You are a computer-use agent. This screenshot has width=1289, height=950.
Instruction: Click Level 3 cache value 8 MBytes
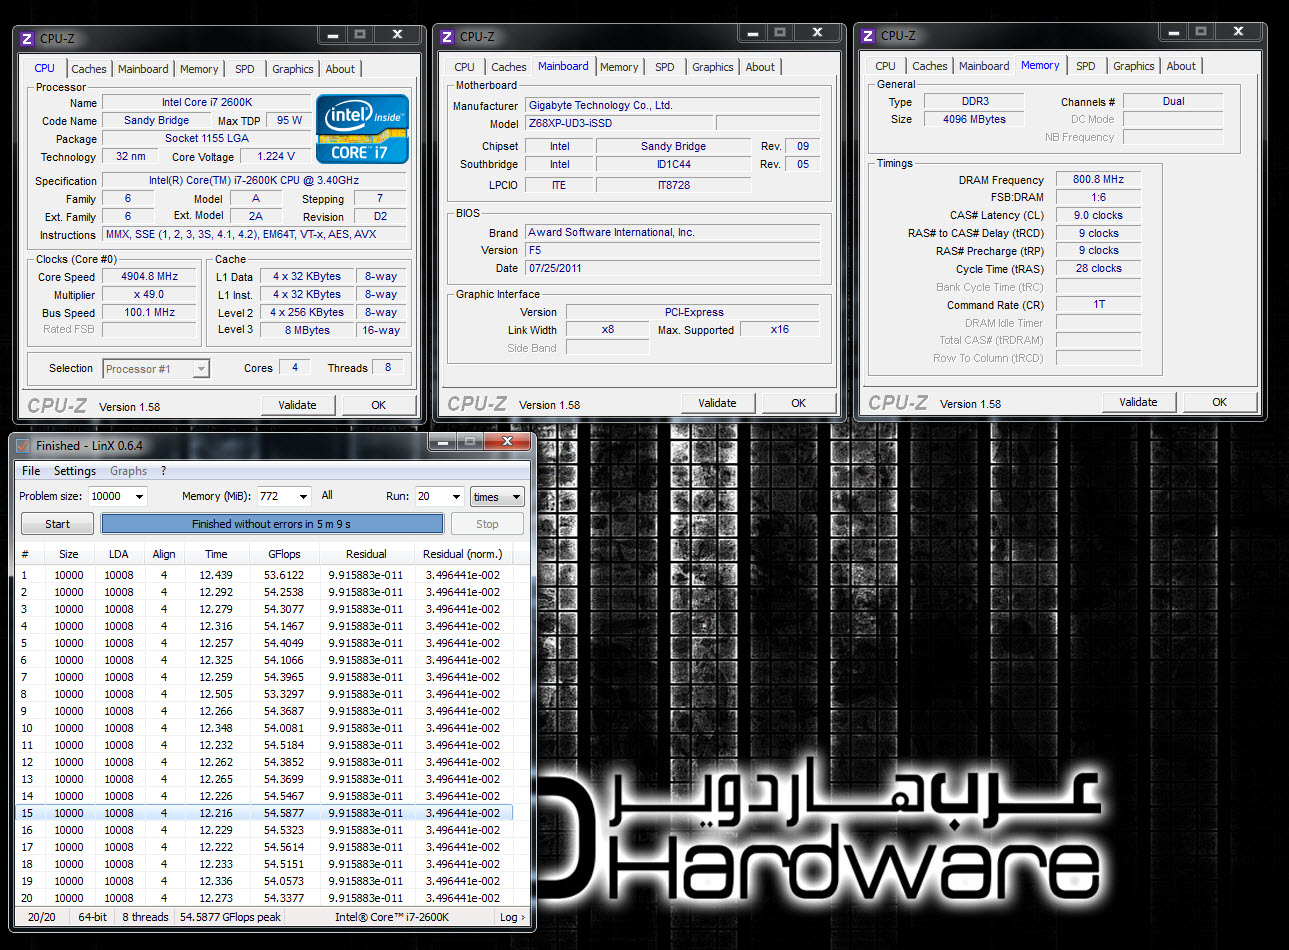pyautogui.click(x=307, y=330)
